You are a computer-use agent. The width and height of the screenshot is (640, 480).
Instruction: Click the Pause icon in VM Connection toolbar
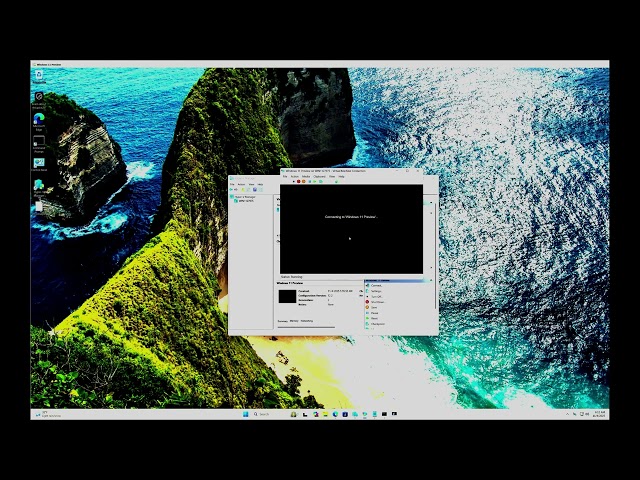[310, 182]
